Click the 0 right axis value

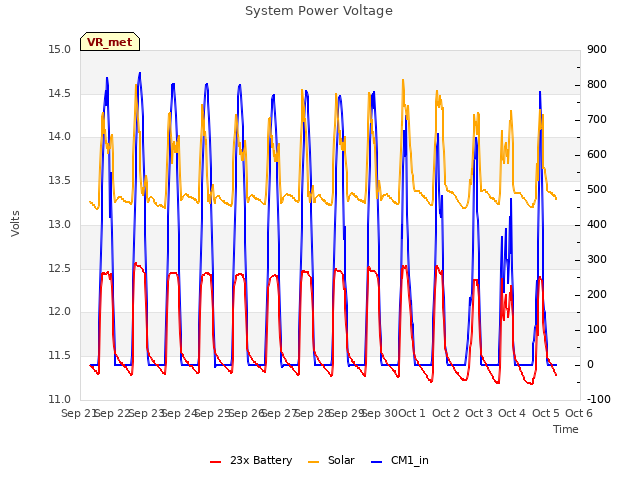(591, 365)
